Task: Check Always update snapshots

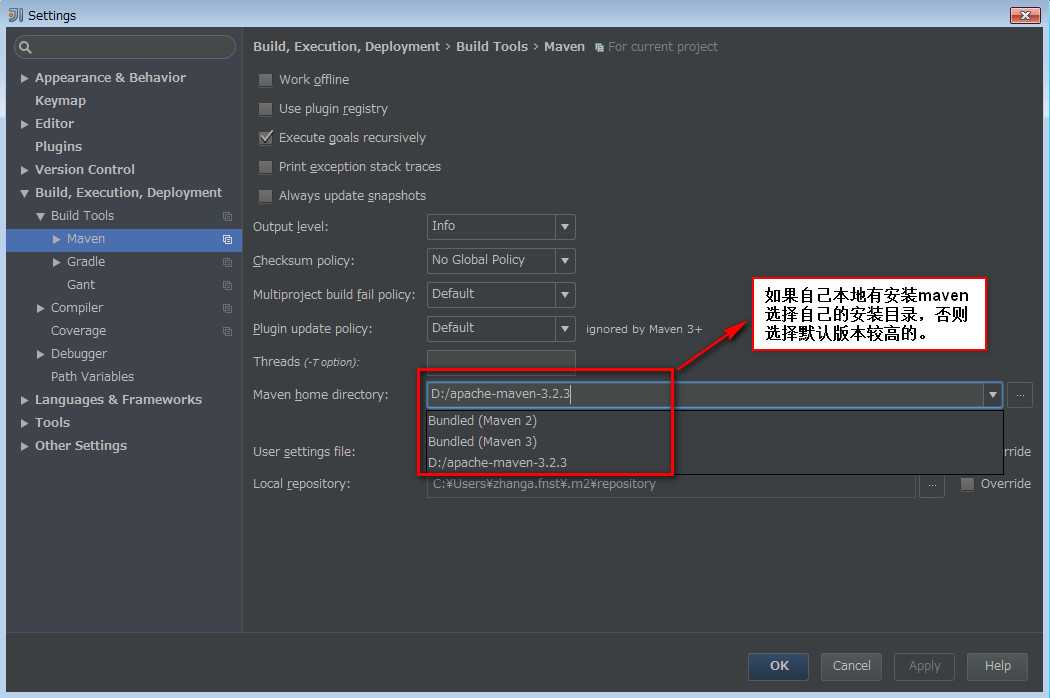Action: tap(265, 196)
